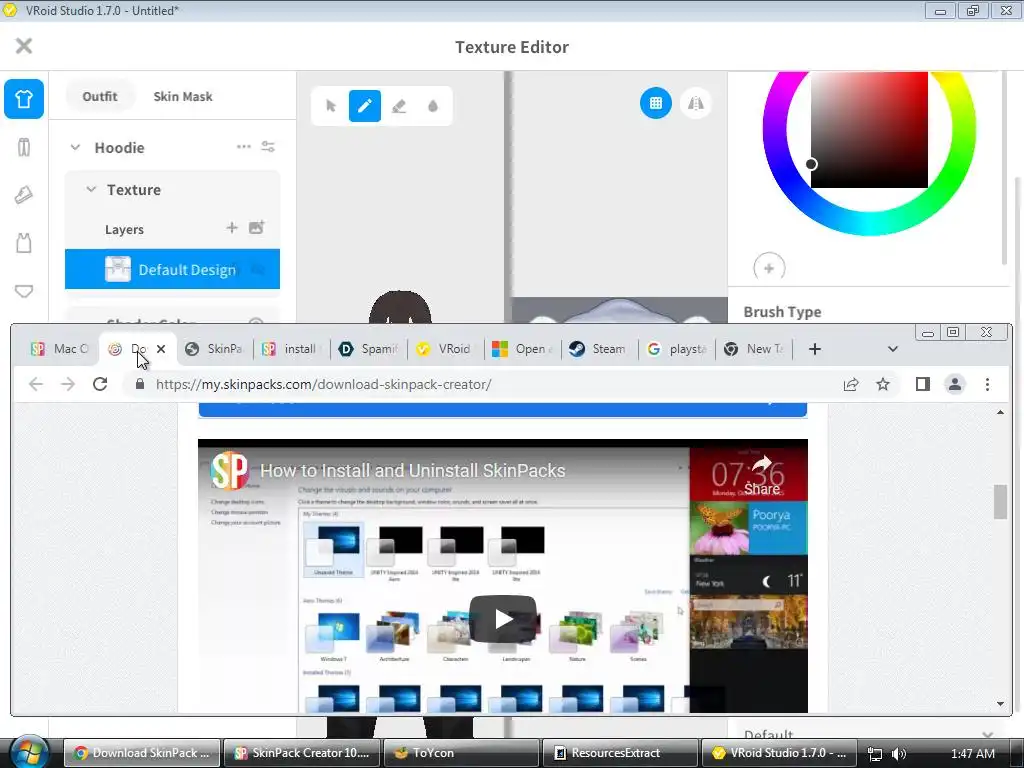Image resolution: width=1024 pixels, height=768 pixels.
Task: Add a new layer with plus icon
Action: [x=232, y=228]
